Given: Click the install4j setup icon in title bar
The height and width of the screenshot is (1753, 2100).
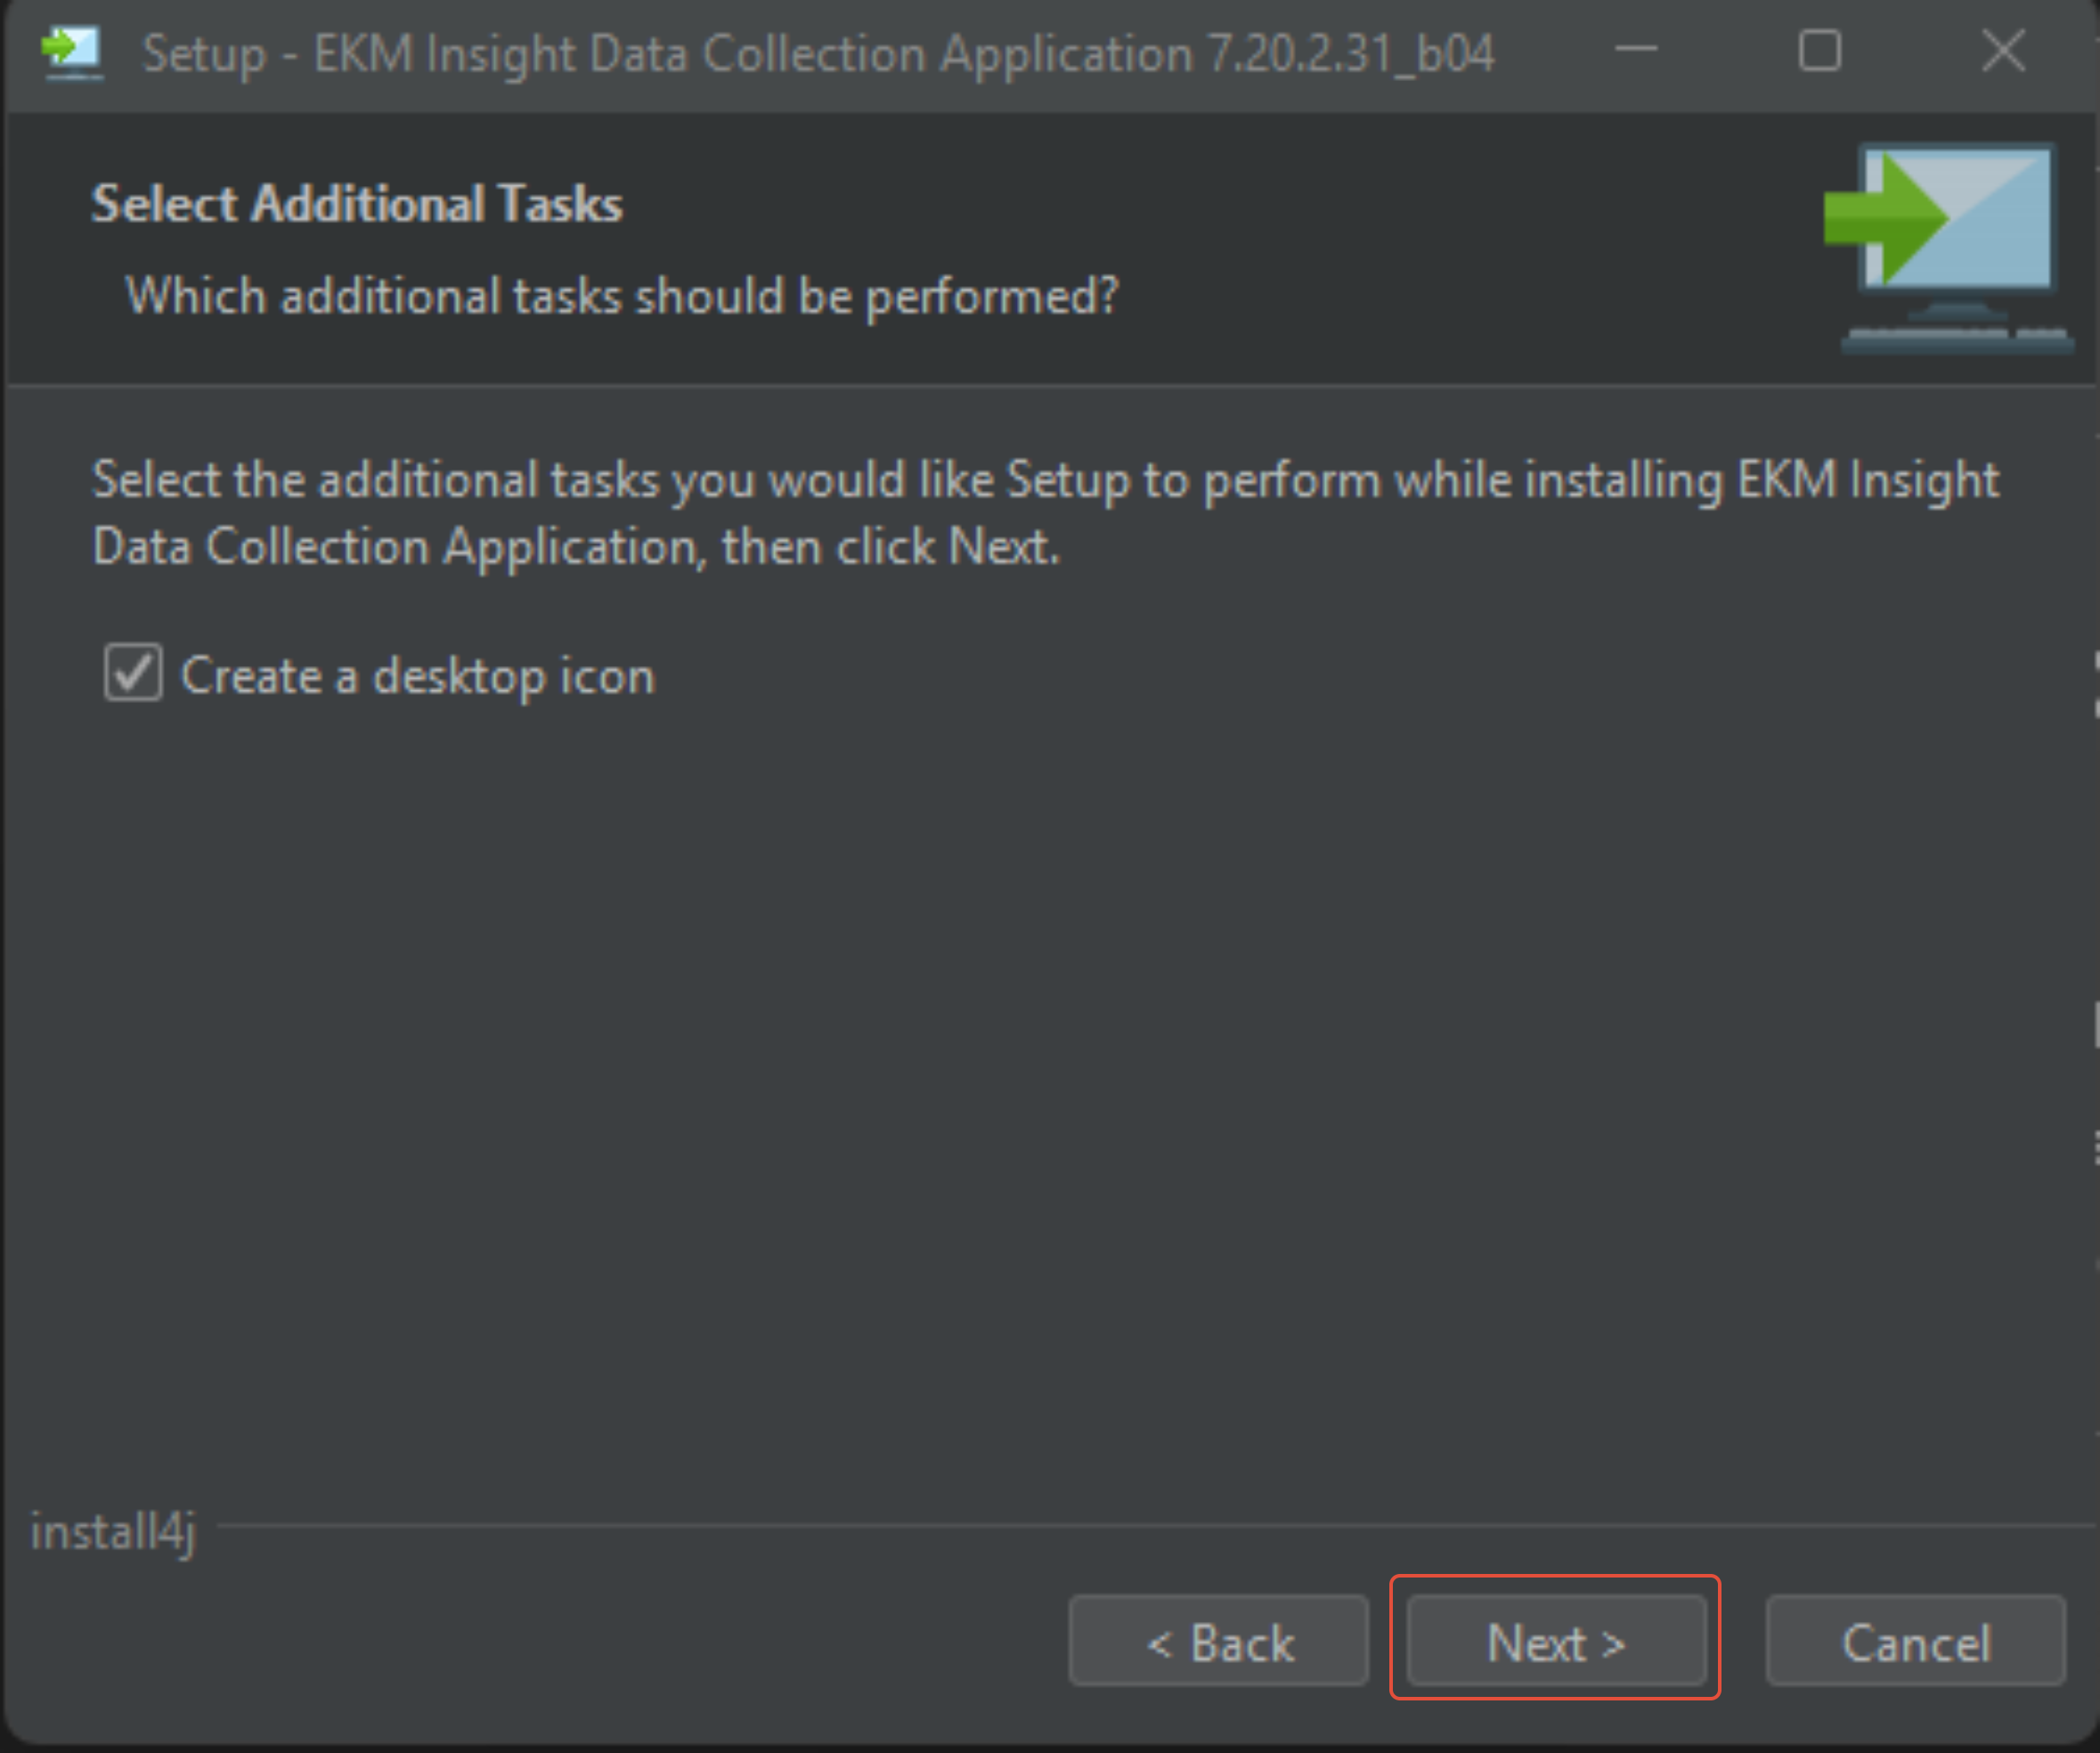Looking at the screenshot, I should point(72,52).
